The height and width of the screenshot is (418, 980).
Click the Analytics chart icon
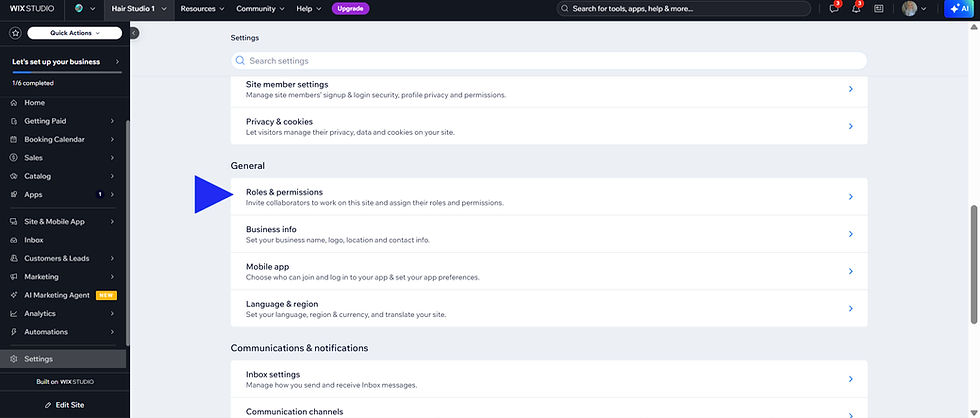tap(14, 314)
